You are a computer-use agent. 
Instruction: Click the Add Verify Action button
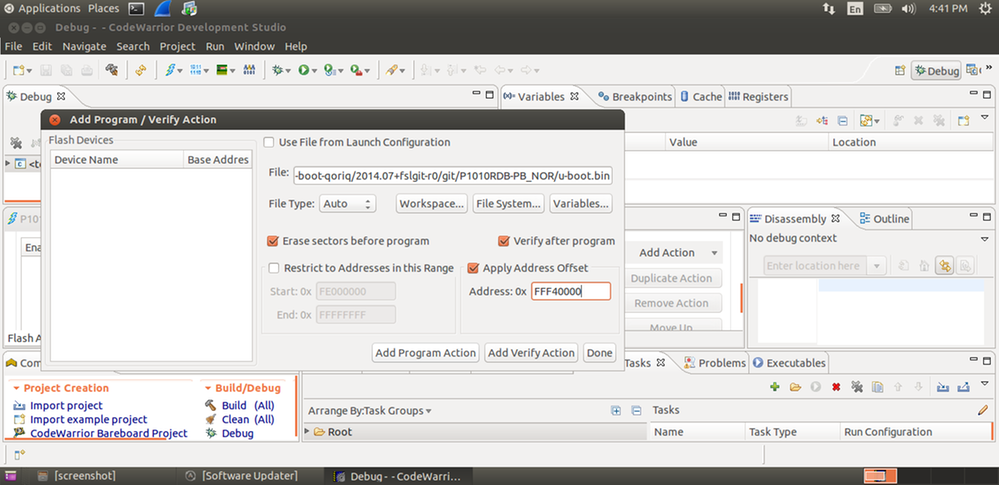point(531,352)
